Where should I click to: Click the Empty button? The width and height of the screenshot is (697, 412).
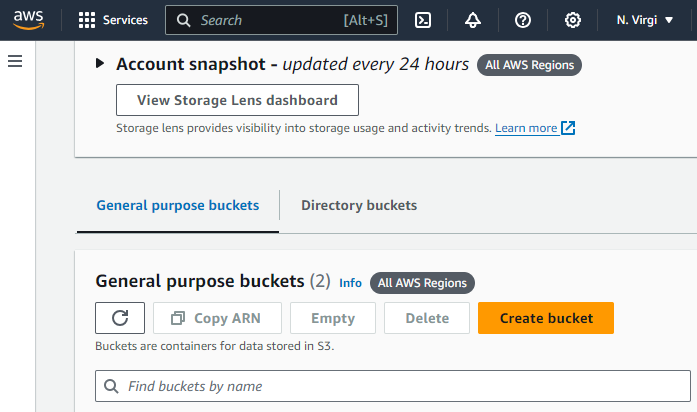coord(333,318)
